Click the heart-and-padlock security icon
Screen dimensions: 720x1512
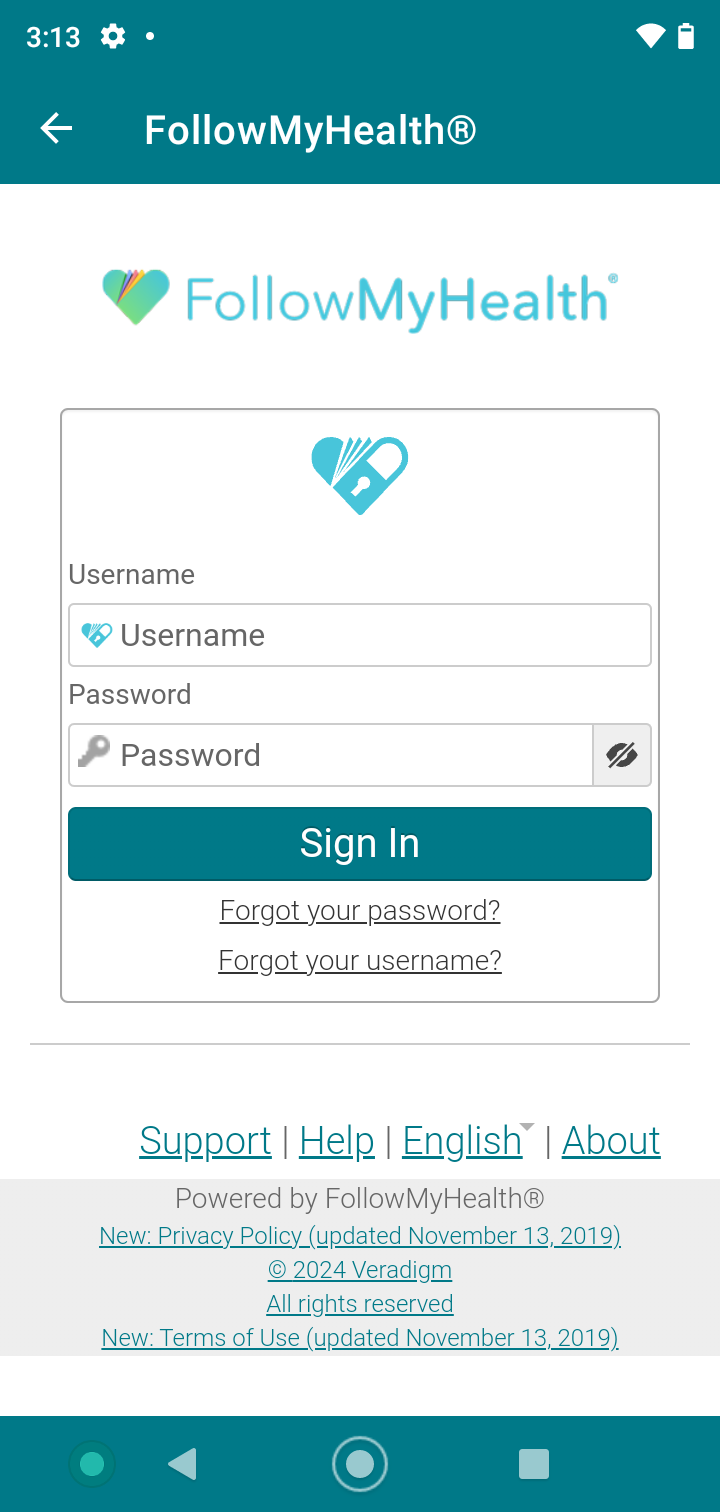(360, 475)
